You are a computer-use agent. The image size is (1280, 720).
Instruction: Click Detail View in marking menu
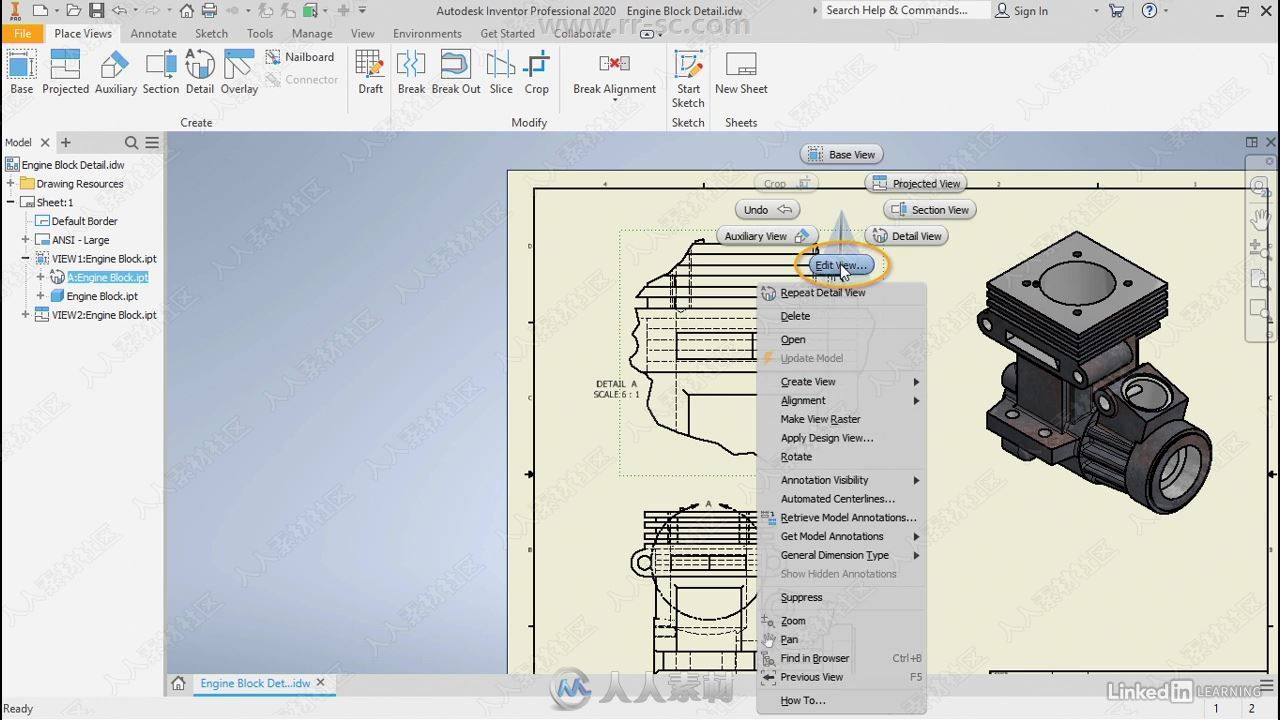coord(907,237)
